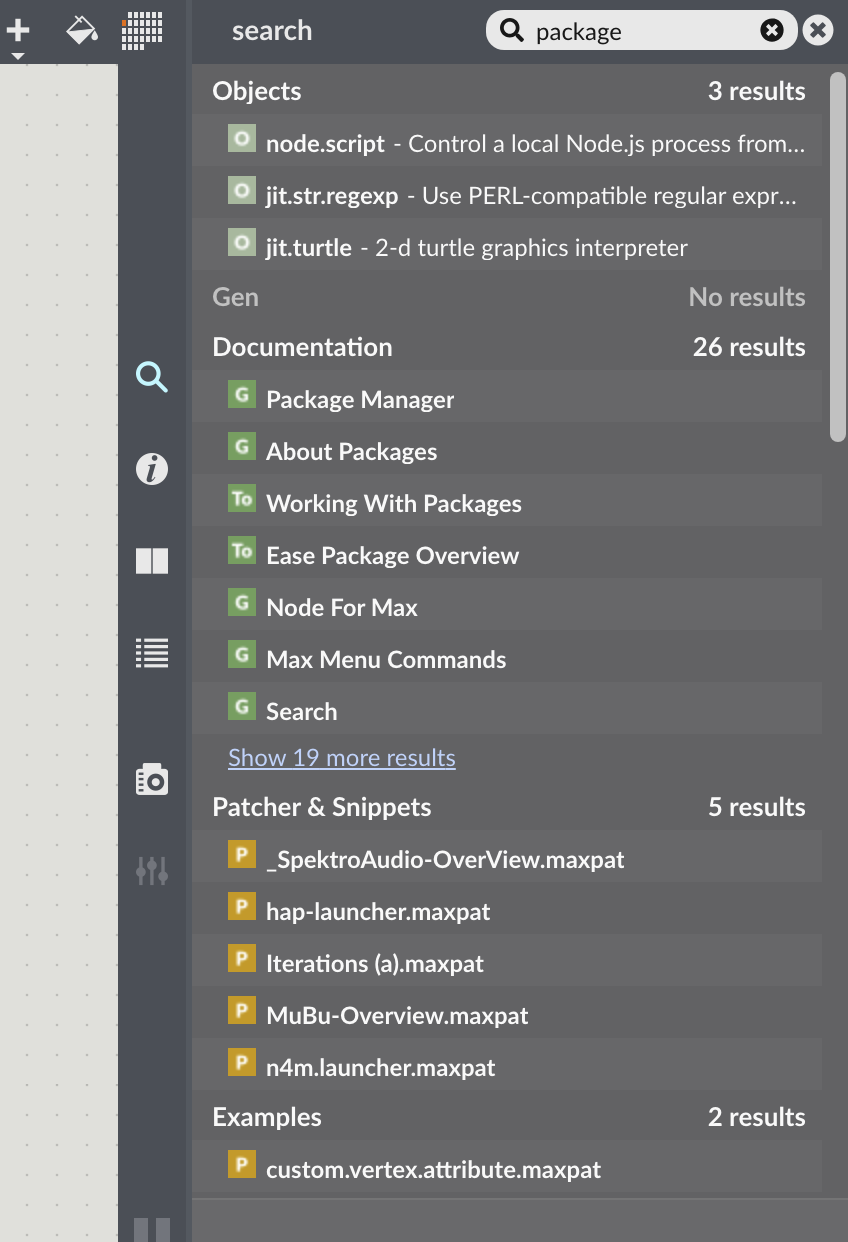
Task: Collapse the Documentation results header
Action: pyautogui.click(x=509, y=347)
